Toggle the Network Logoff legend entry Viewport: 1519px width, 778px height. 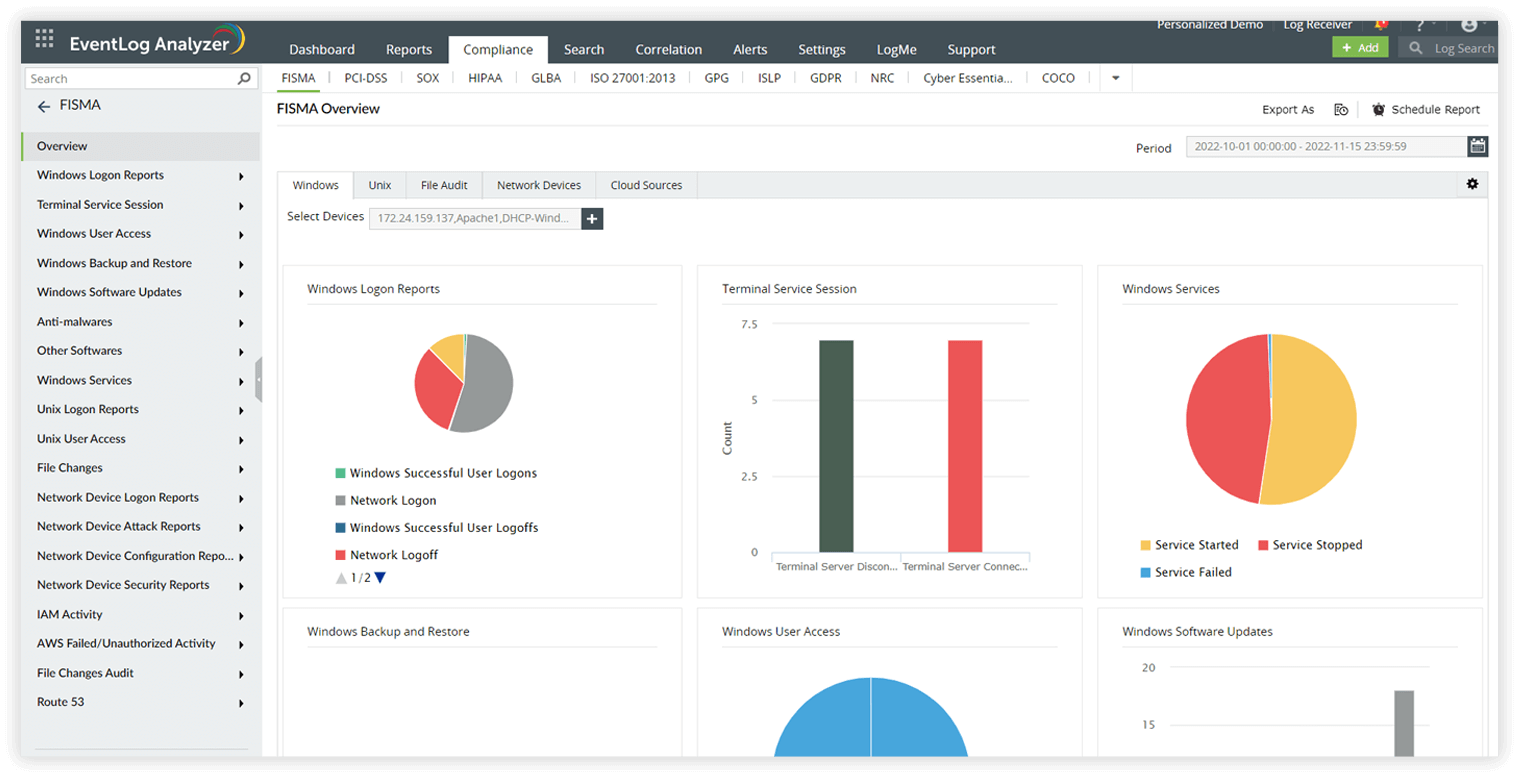point(387,555)
